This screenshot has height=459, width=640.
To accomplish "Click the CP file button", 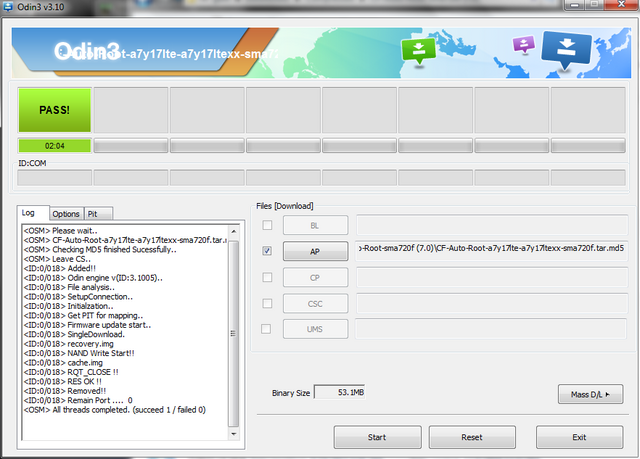I will pyautogui.click(x=316, y=277).
